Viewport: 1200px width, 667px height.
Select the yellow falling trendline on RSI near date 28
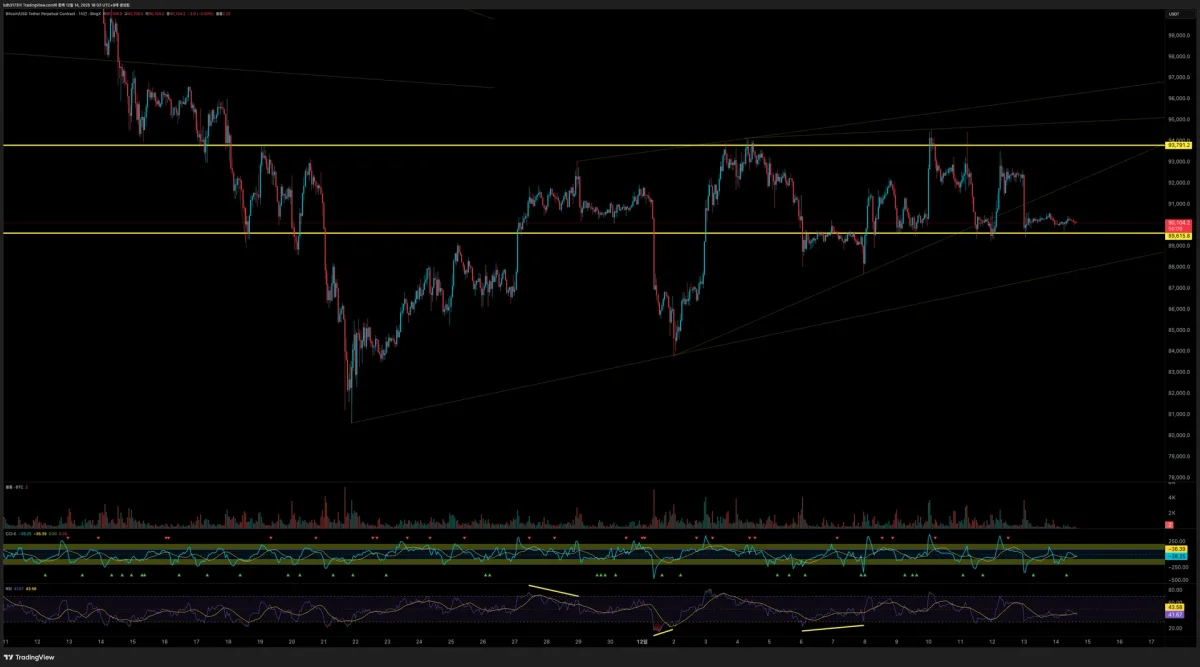pyautogui.click(x=554, y=590)
